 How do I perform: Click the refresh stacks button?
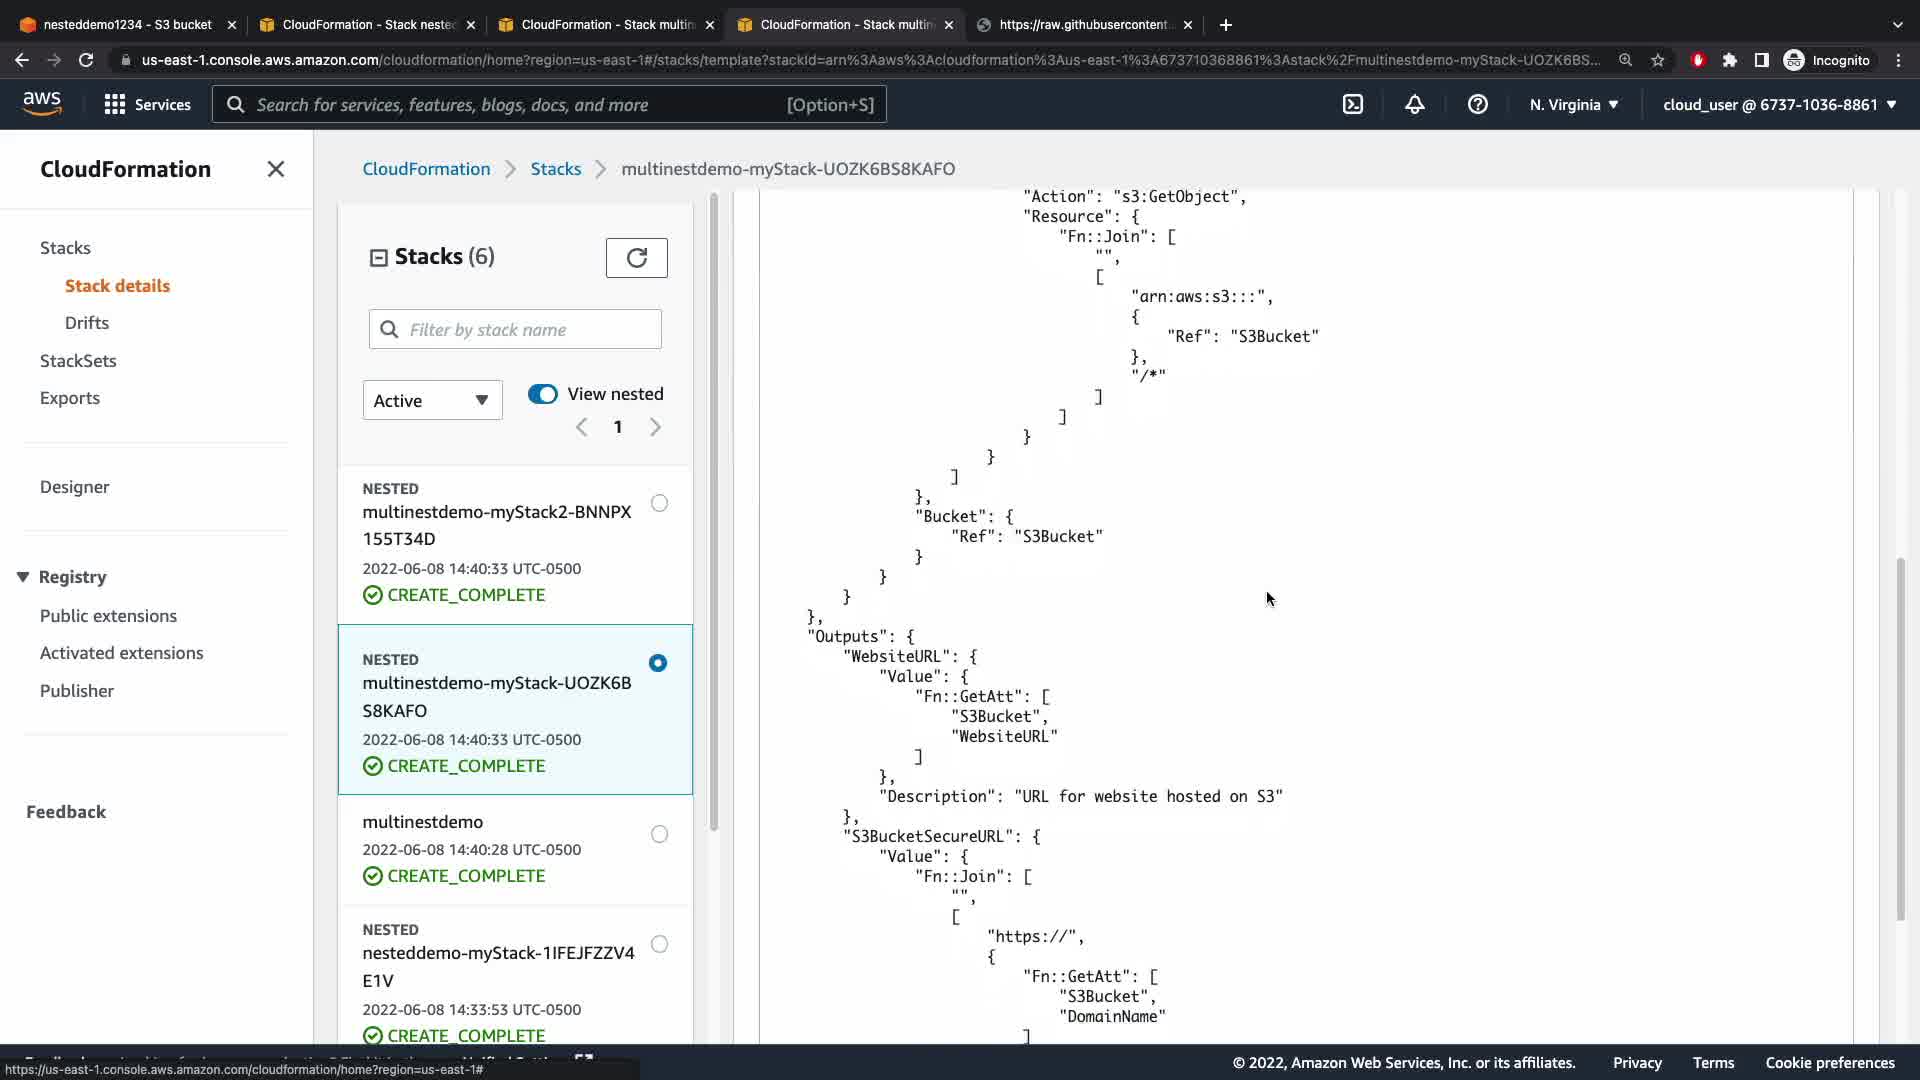point(636,258)
